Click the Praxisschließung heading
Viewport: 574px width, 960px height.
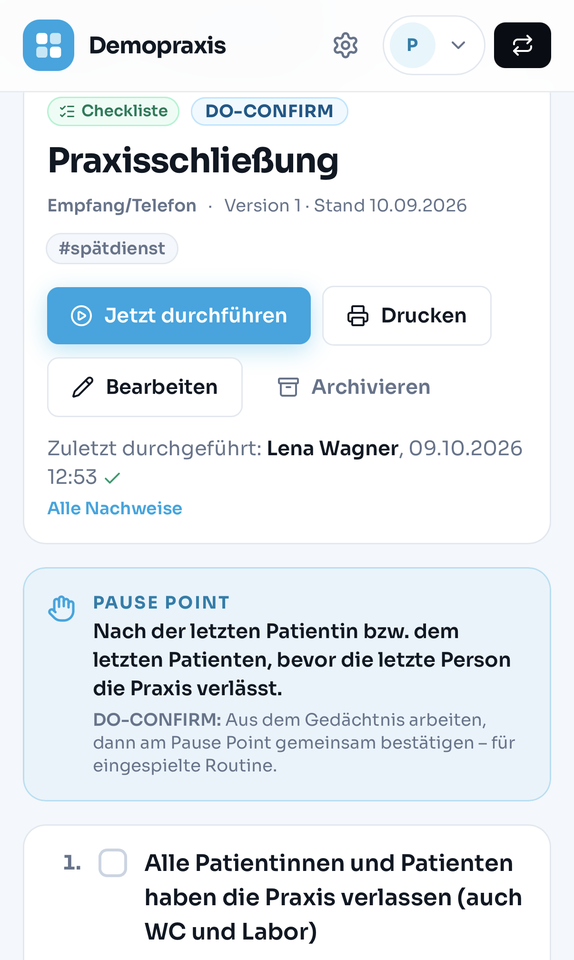[193, 161]
